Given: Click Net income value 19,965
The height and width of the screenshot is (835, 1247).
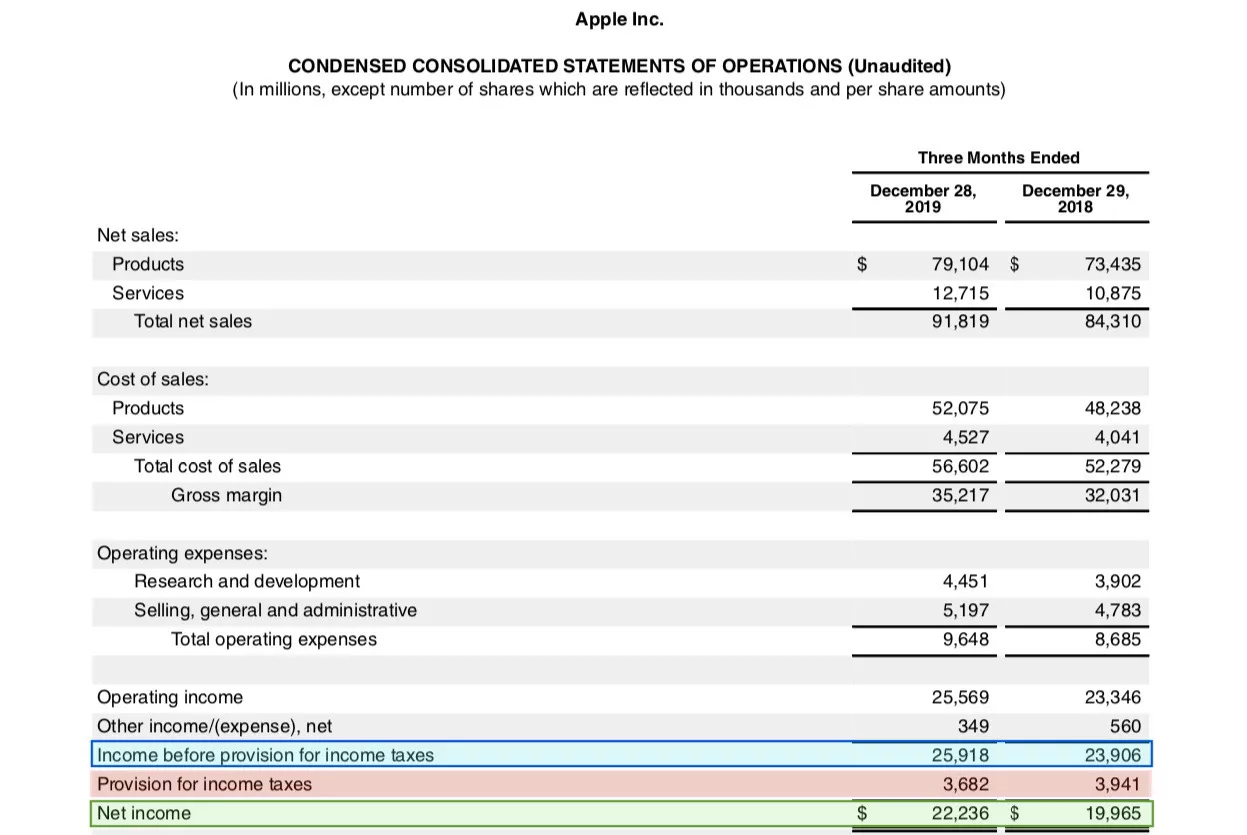Looking at the screenshot, I should (1112, 813).
